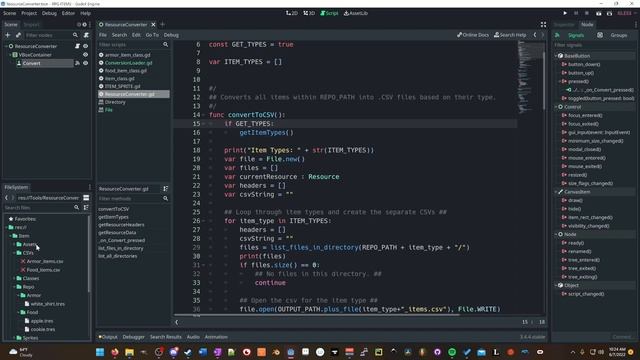Open the Project menu

[29, 13]
